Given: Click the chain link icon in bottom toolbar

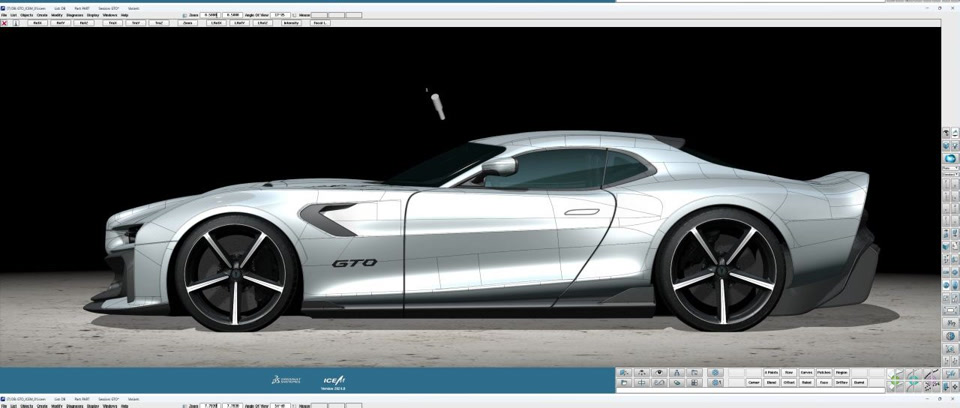Looking at the screenshot, I should tap(659, 382).
